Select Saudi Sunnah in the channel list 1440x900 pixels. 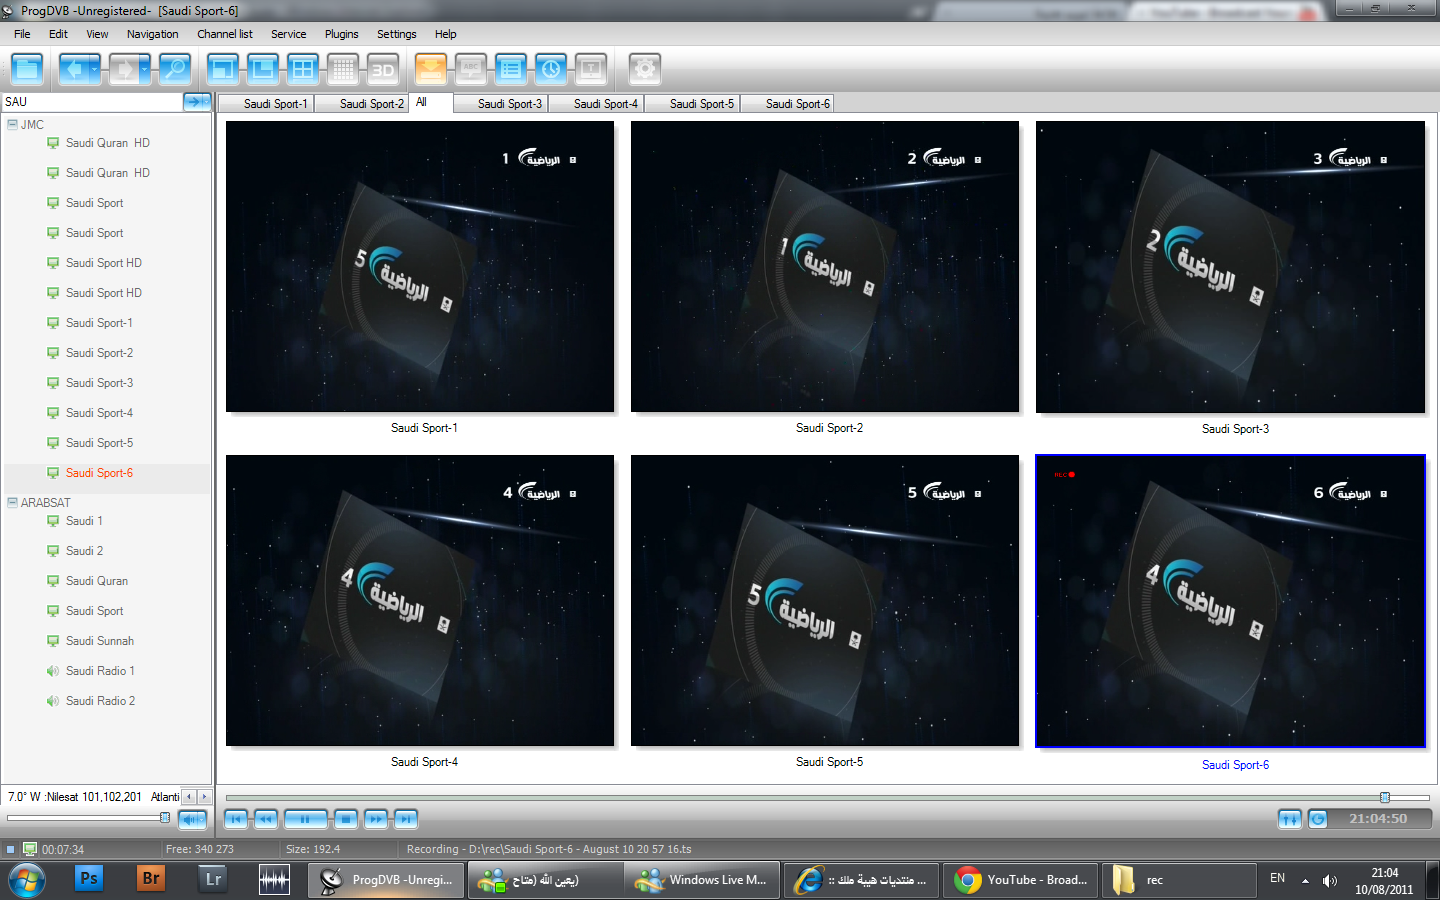[99, 641]
